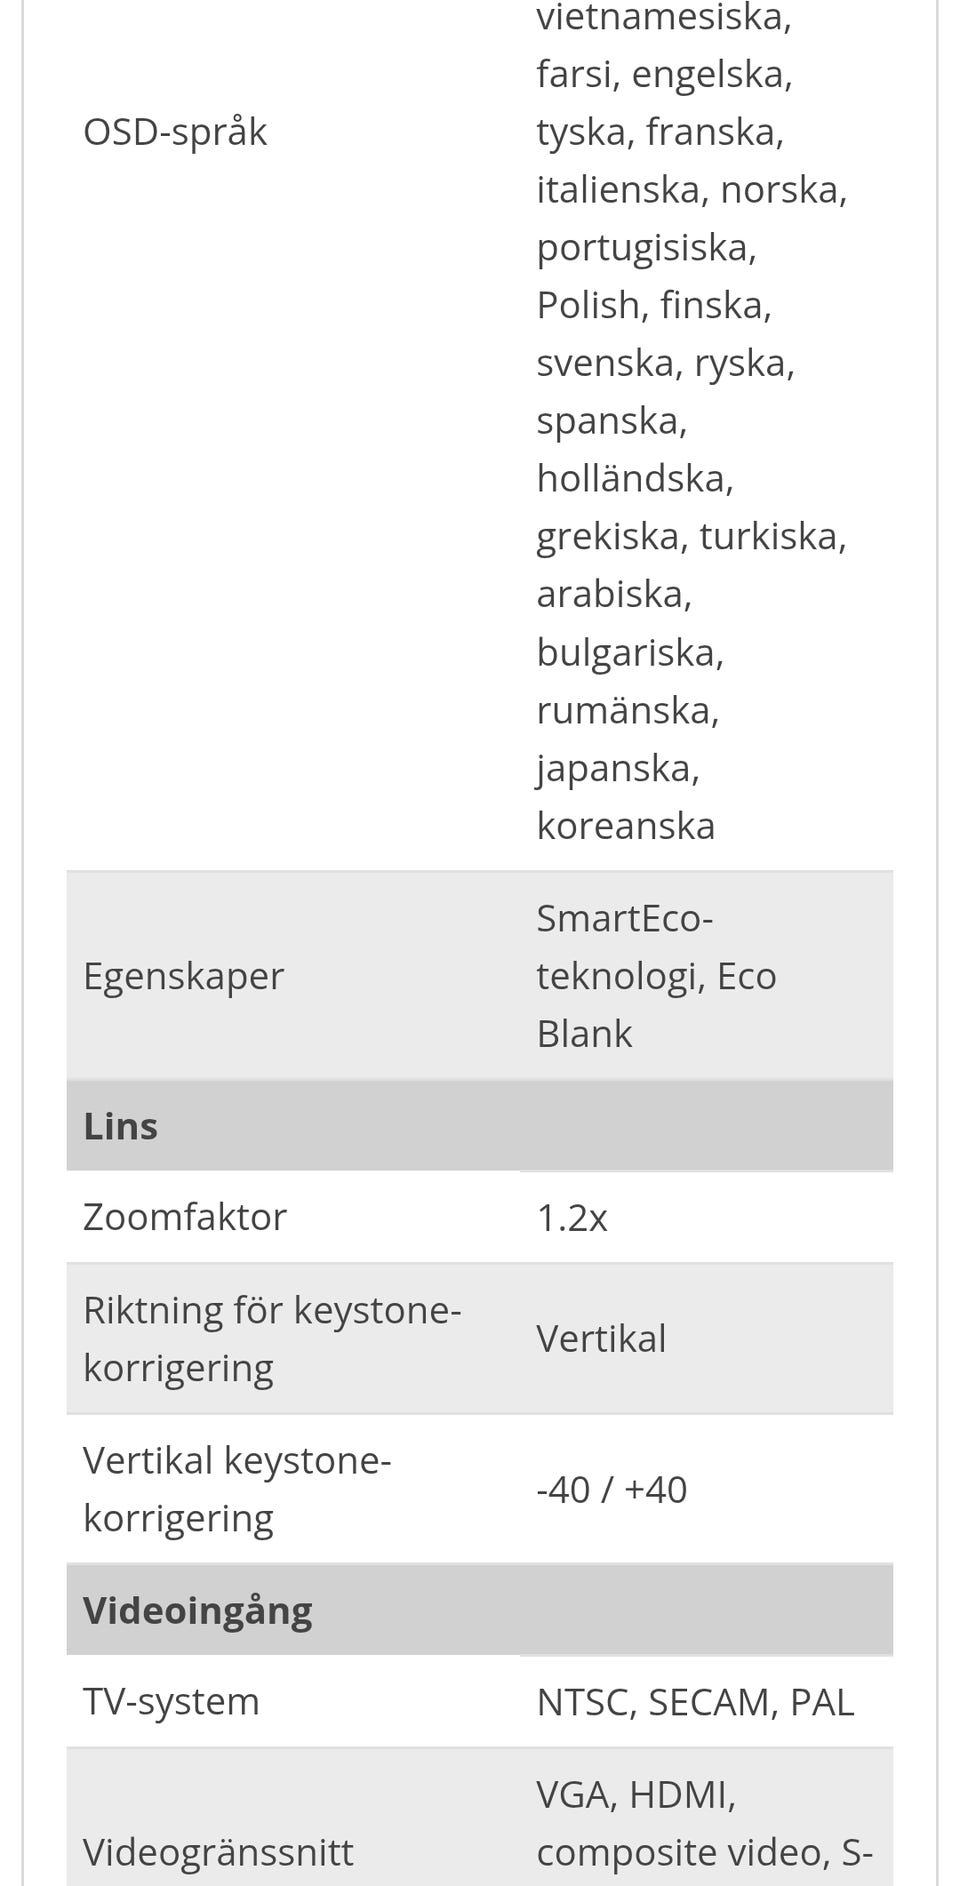Click the SmartEco-teknologi, Eco Blank value

pos(655,976)
